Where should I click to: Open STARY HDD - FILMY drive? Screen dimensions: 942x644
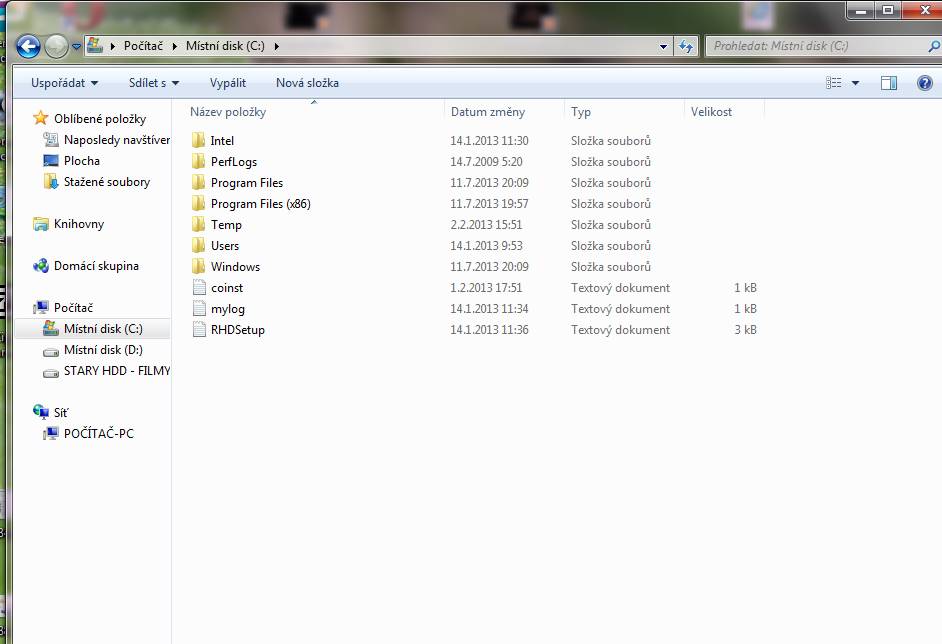click(117, 371)
